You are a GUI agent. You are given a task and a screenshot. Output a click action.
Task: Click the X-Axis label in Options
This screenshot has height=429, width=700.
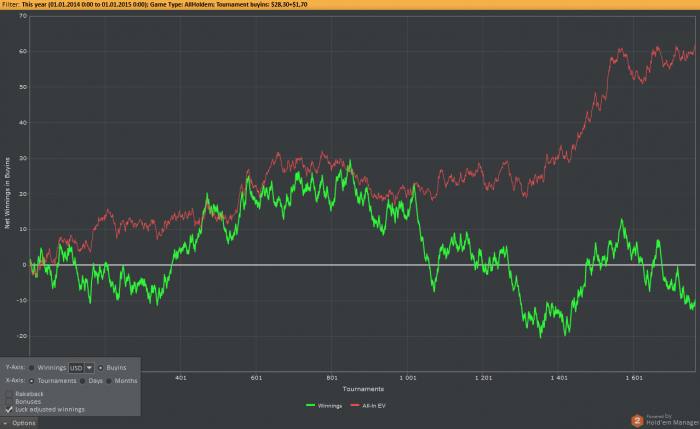(x=15, y=380)
